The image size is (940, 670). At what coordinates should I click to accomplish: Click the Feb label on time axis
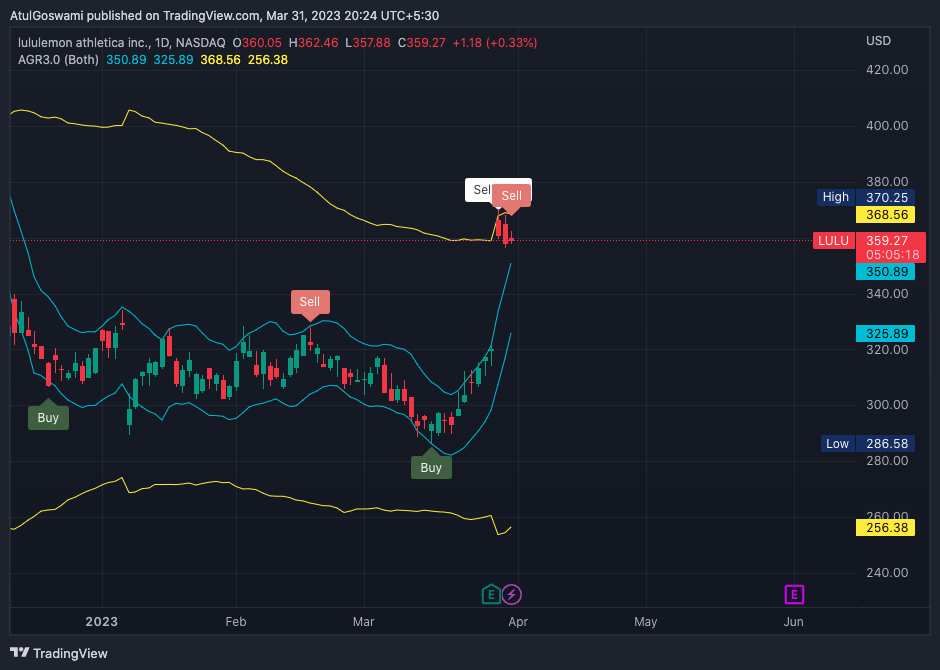point(236,621)
